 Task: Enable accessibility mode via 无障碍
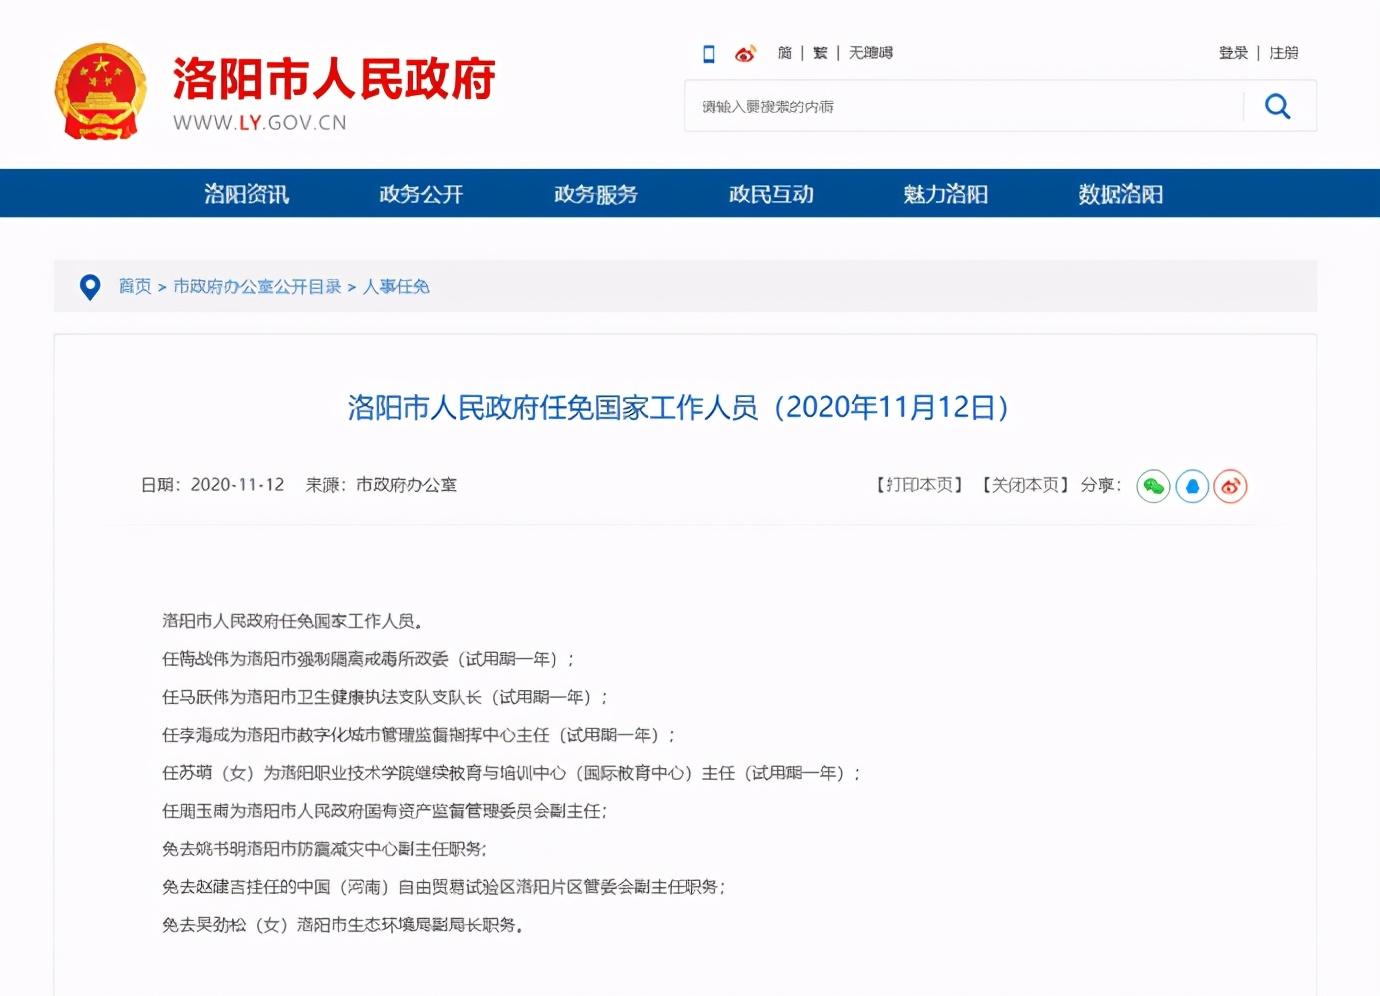pos(869,53)
